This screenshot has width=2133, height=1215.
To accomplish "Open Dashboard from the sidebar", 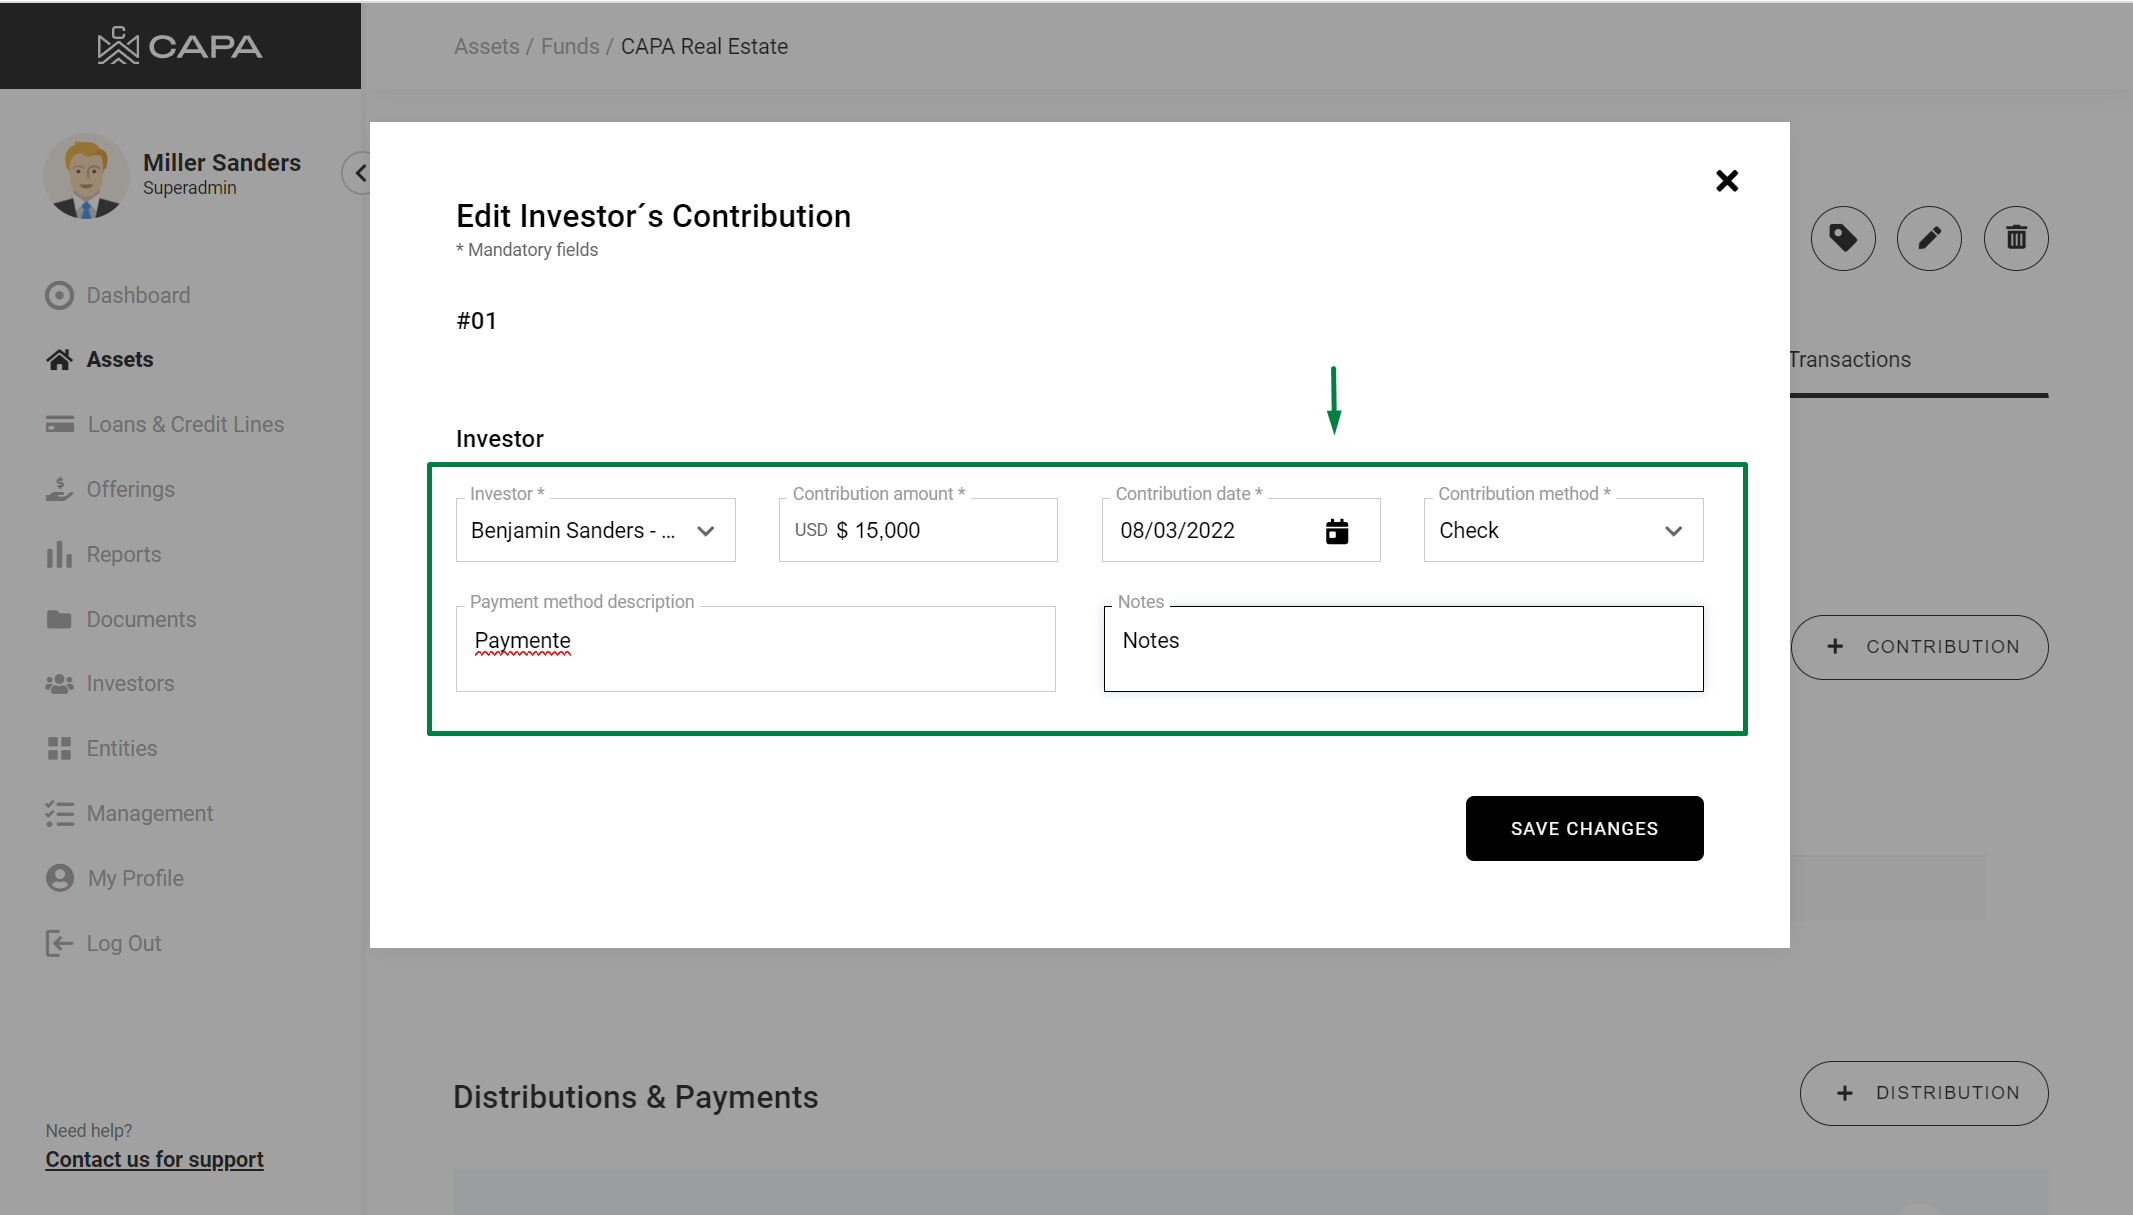I will click(x=138, y=296).
